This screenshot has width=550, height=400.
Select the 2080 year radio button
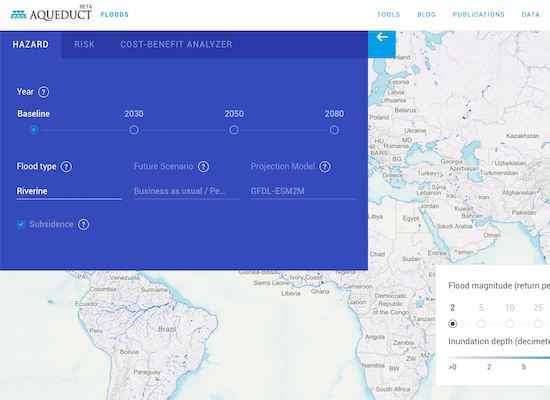point(334,130)
